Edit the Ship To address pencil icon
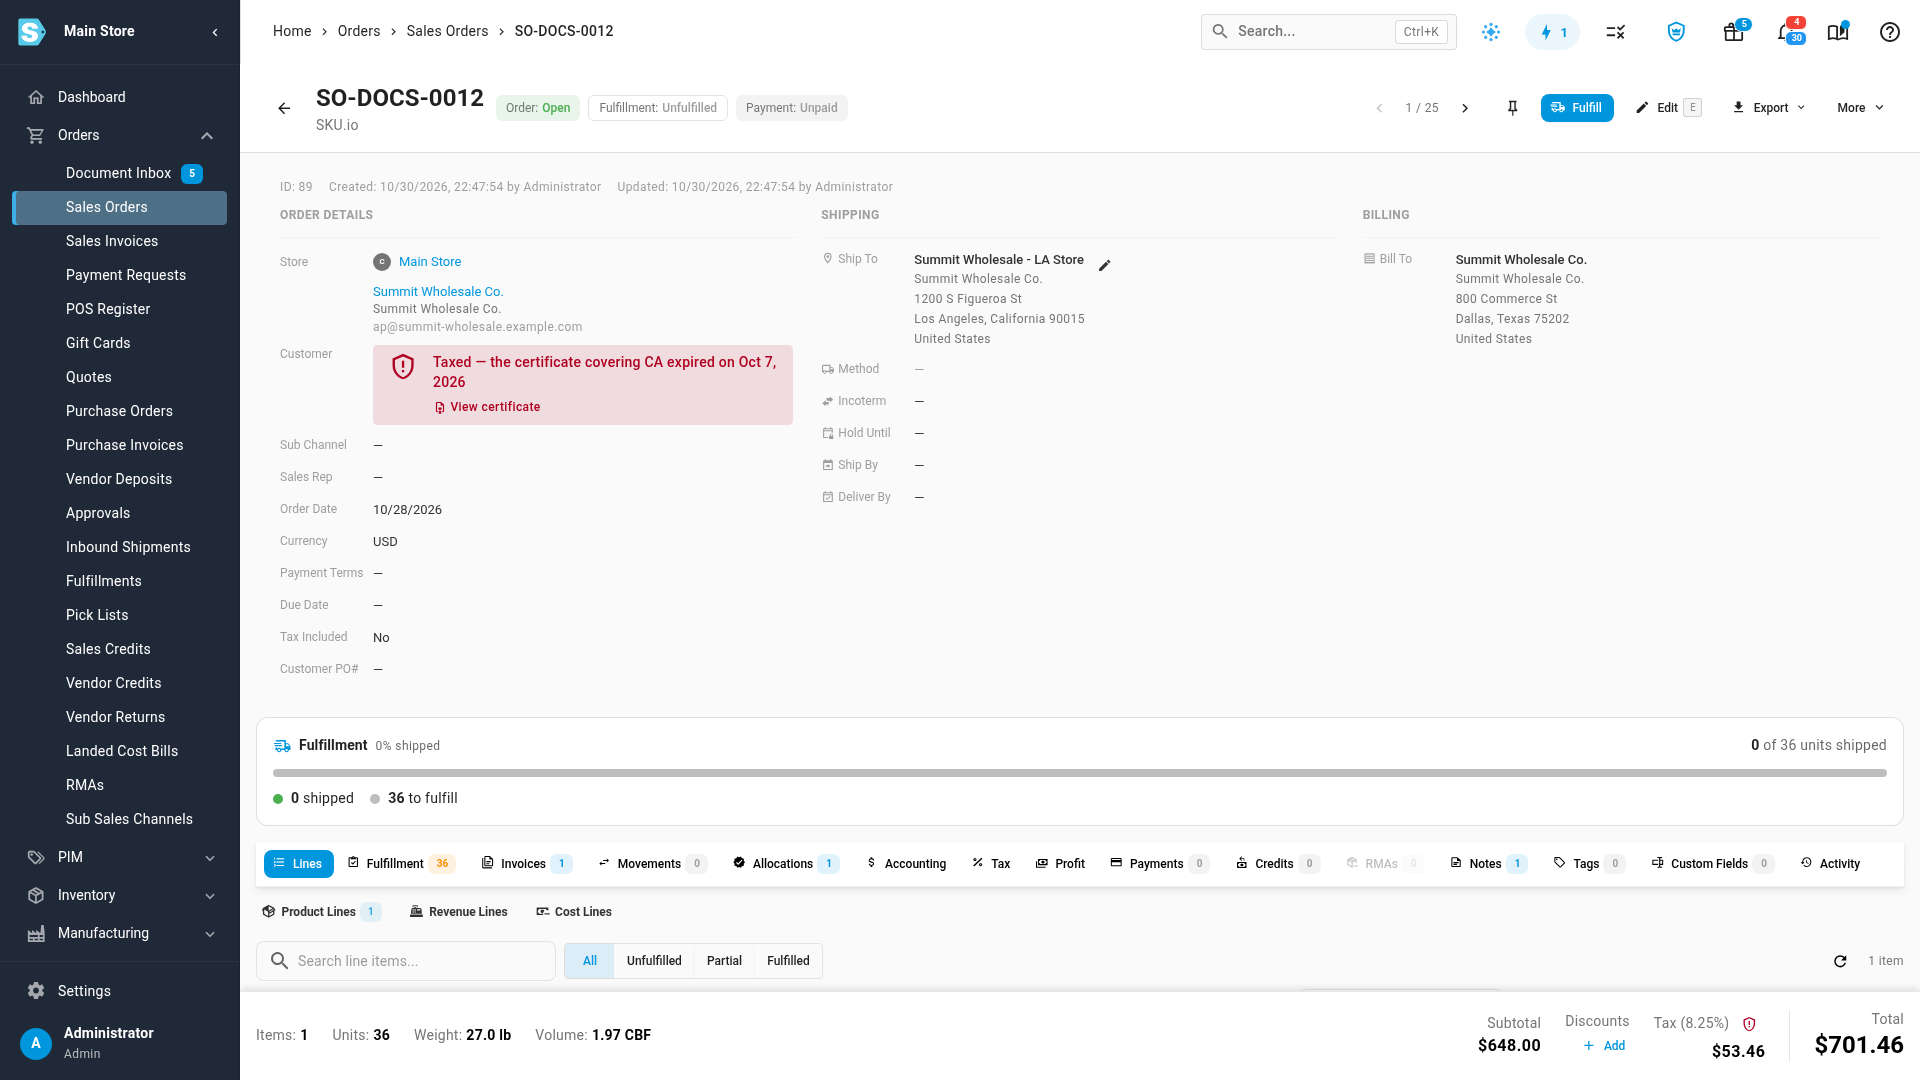This screenshot has height=1080, width=1920. 1105,265
